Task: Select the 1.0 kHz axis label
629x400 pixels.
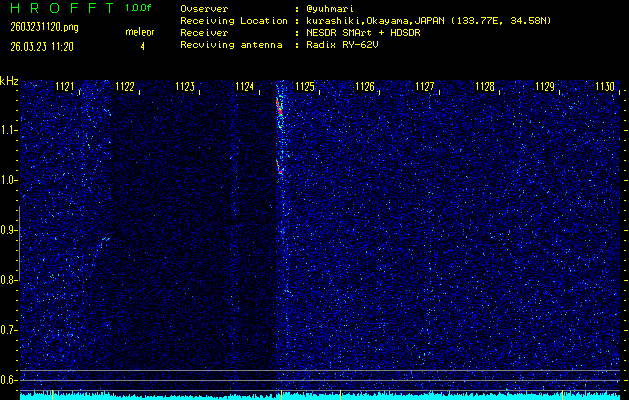Action: click(9, 180)
